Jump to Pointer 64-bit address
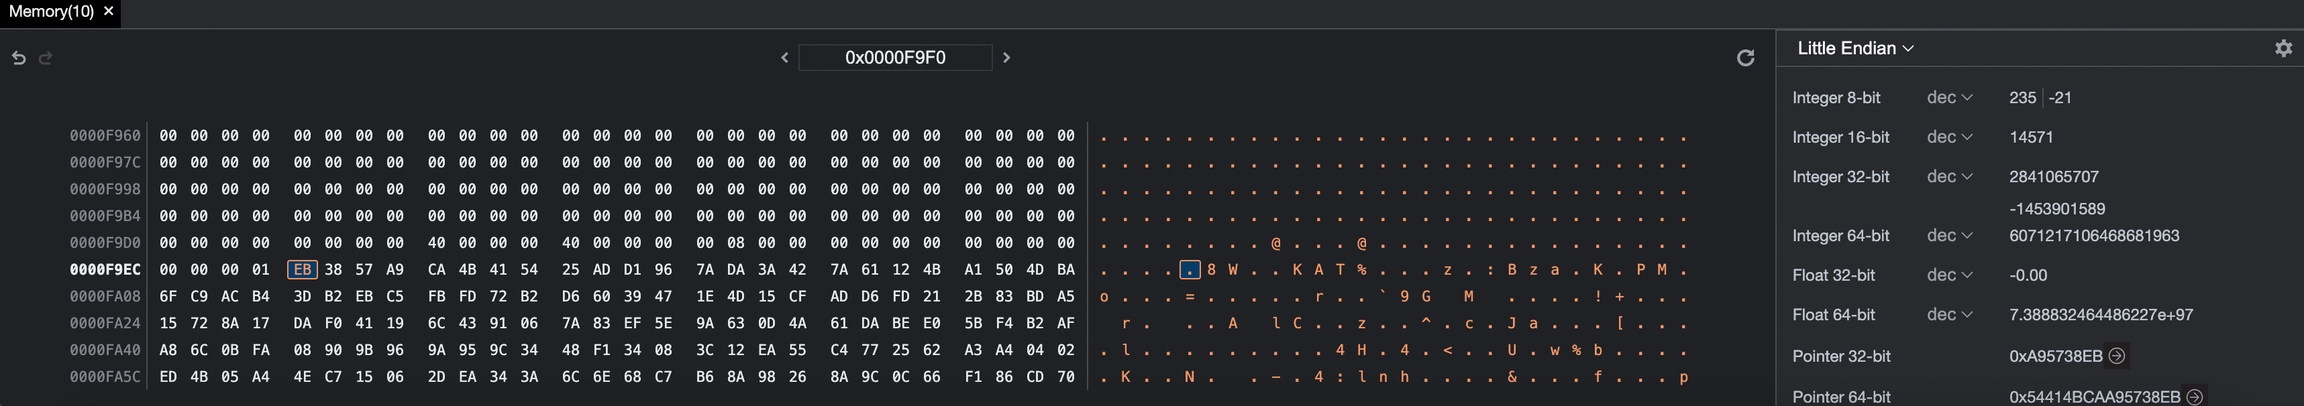The height and width of the screenshot is (406, 2304). click(2194, 397)
